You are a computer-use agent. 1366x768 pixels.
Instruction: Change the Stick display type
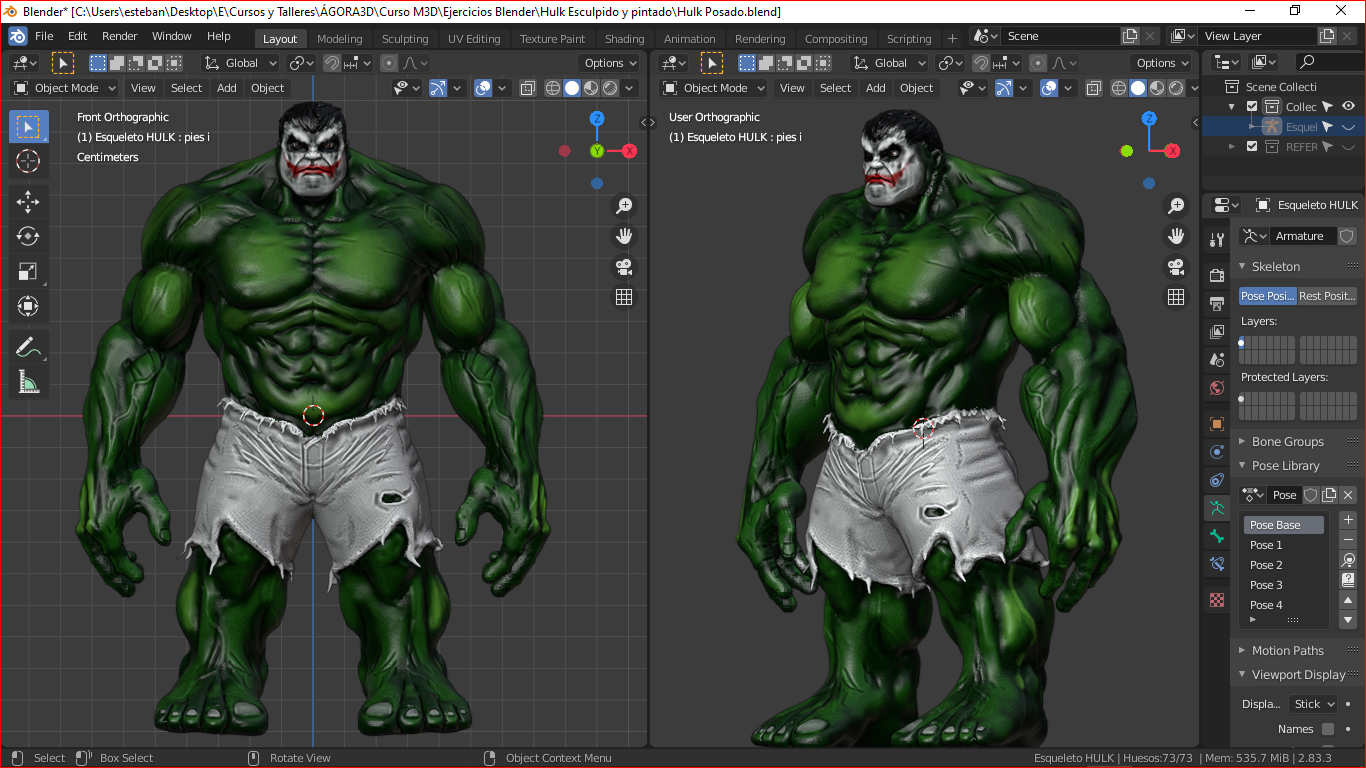click(1313, 703)
